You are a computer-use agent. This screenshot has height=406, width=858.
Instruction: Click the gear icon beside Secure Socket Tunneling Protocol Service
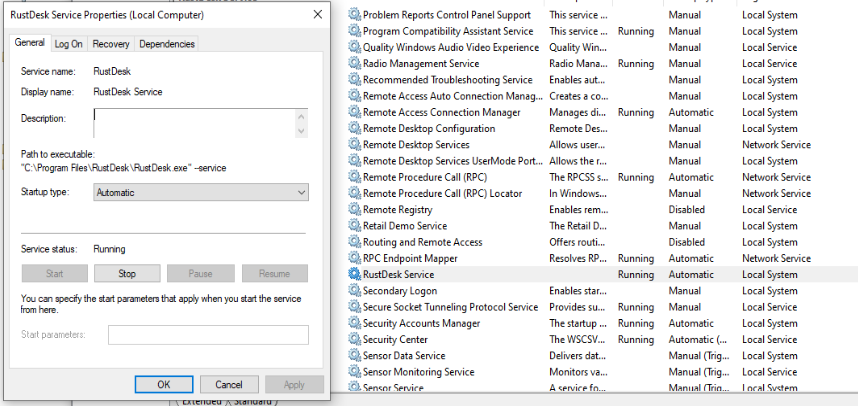point(355,307)
